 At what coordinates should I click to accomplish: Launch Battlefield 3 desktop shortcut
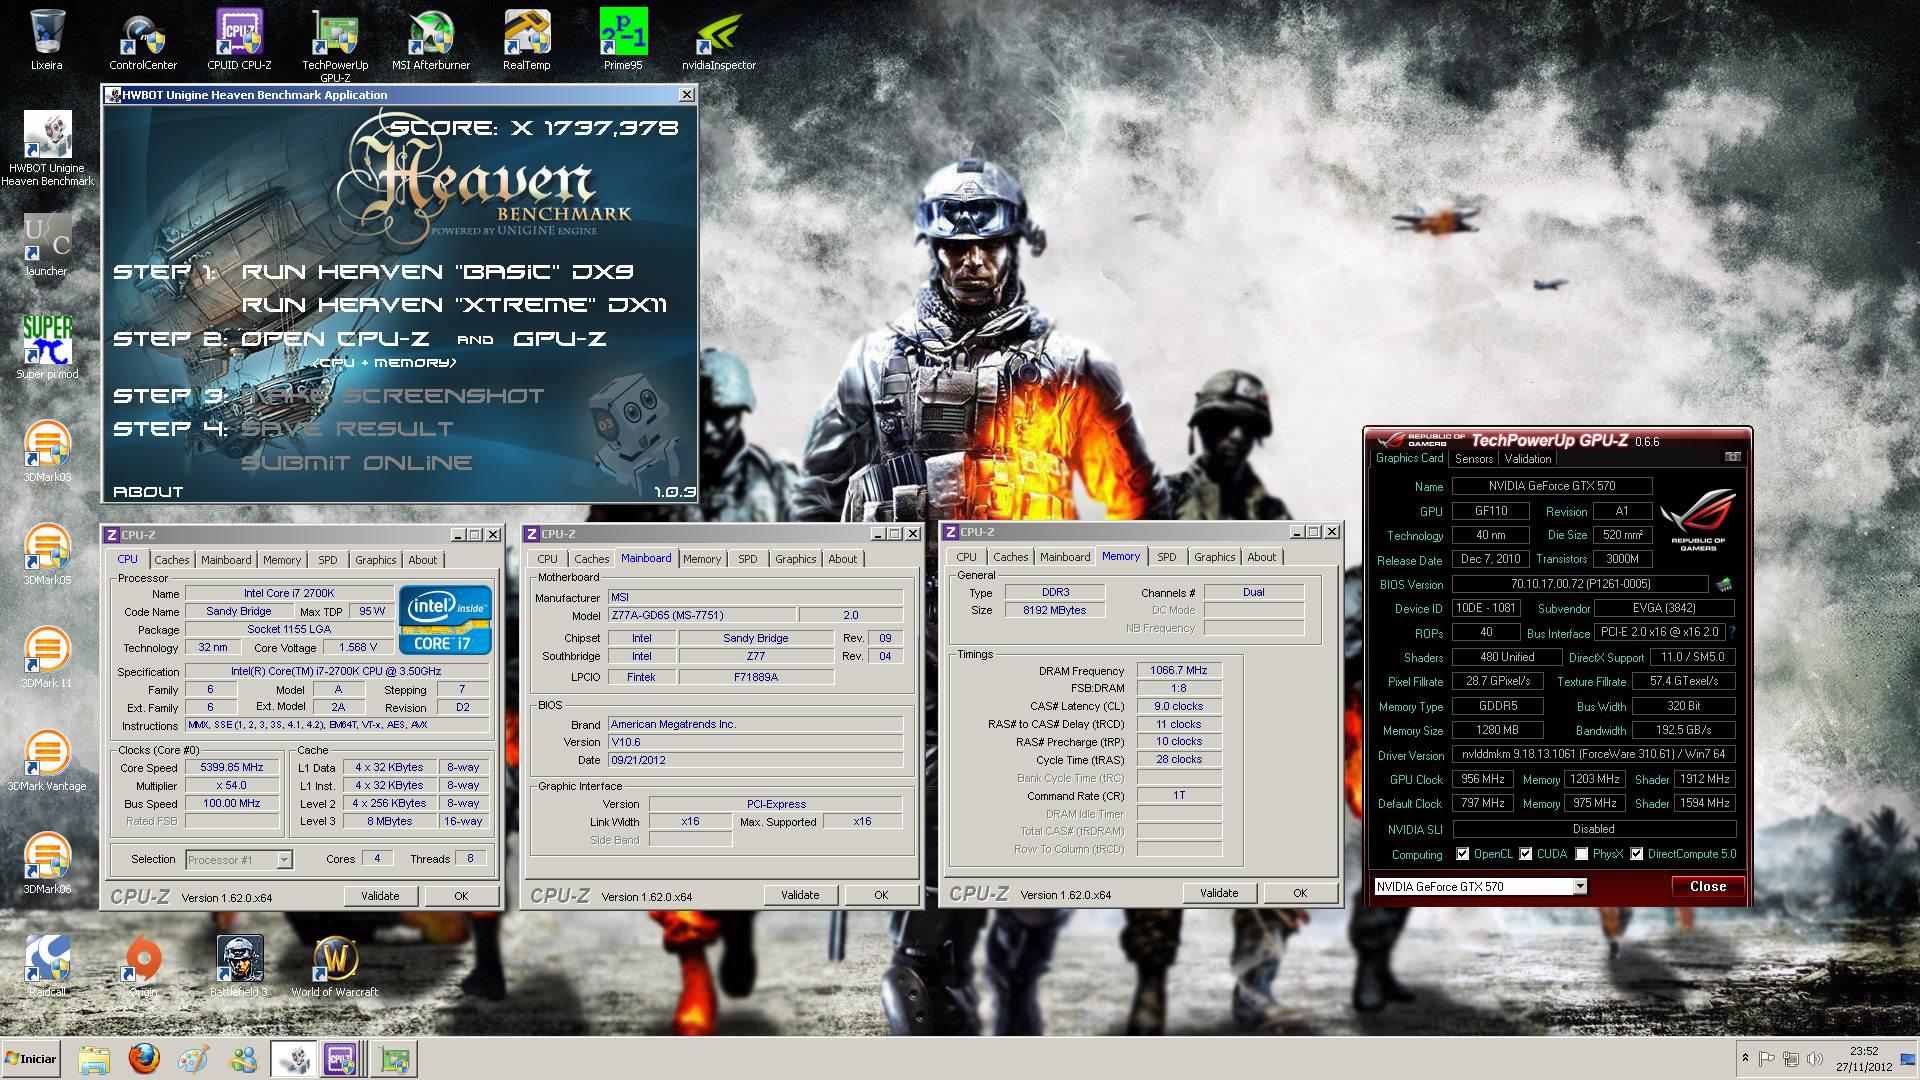point(239,966)
